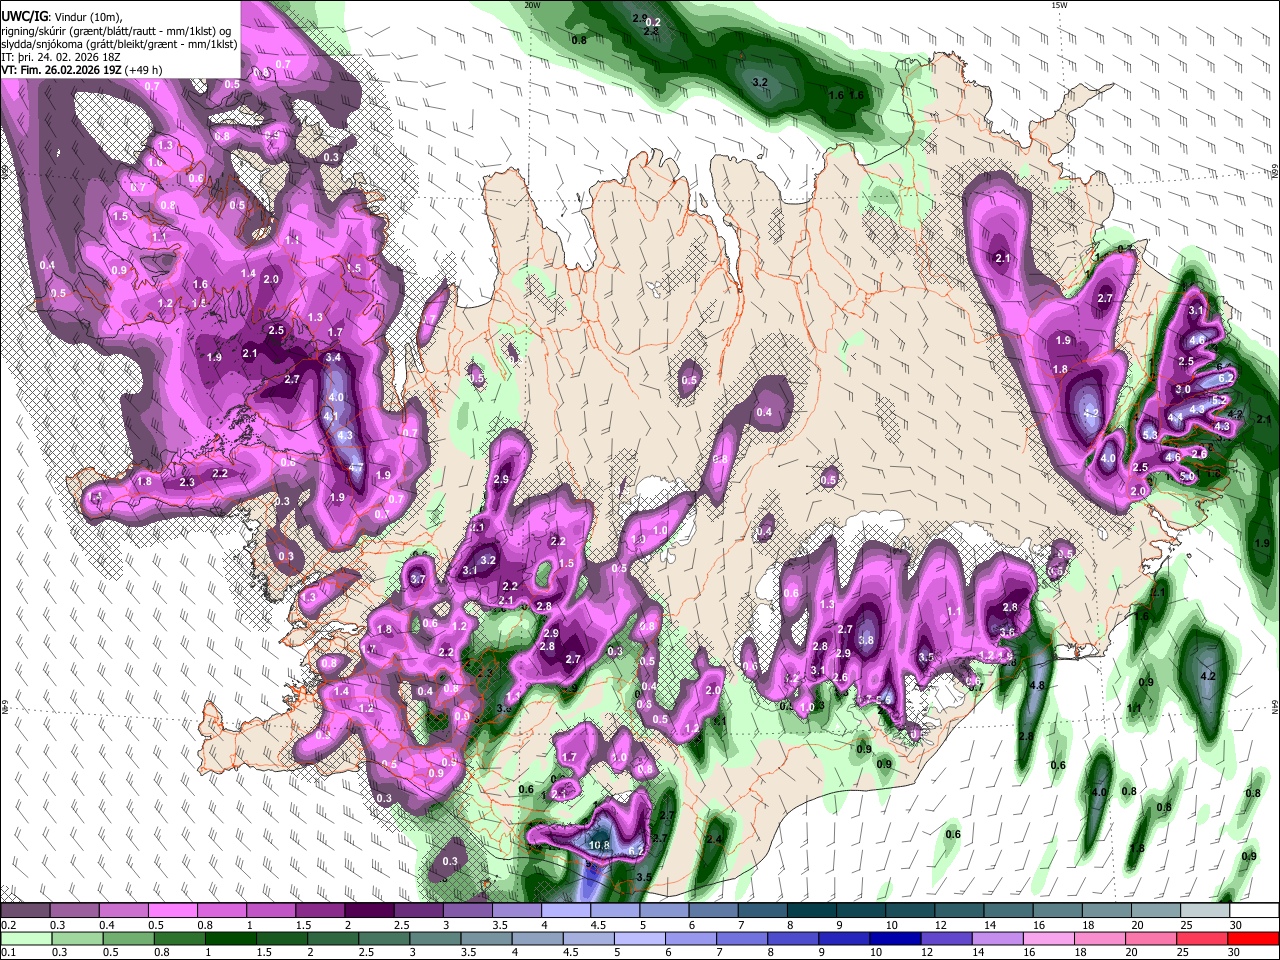Click the 0.2 label in the upper legend
This screenshot has height=960, width=1280.
click(x=6, y=925)
